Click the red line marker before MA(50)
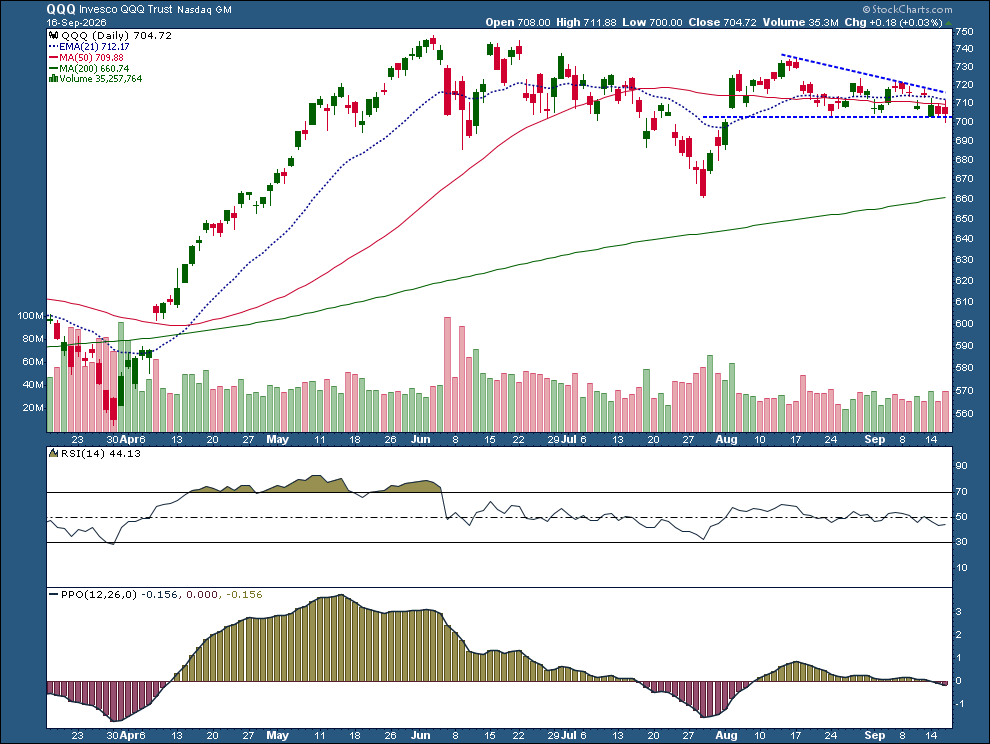Screen dimensions: 990x744 coord(54,57)
